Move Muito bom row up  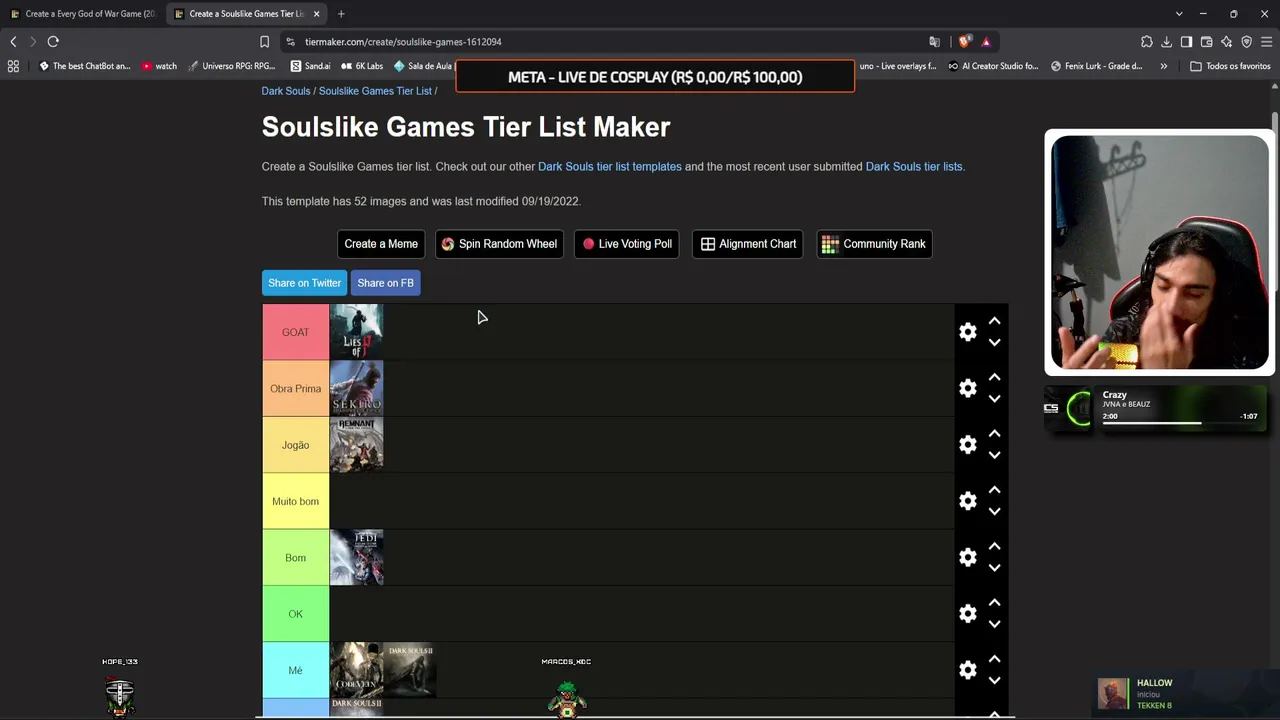pyautogui.click(x=994, y=490)
